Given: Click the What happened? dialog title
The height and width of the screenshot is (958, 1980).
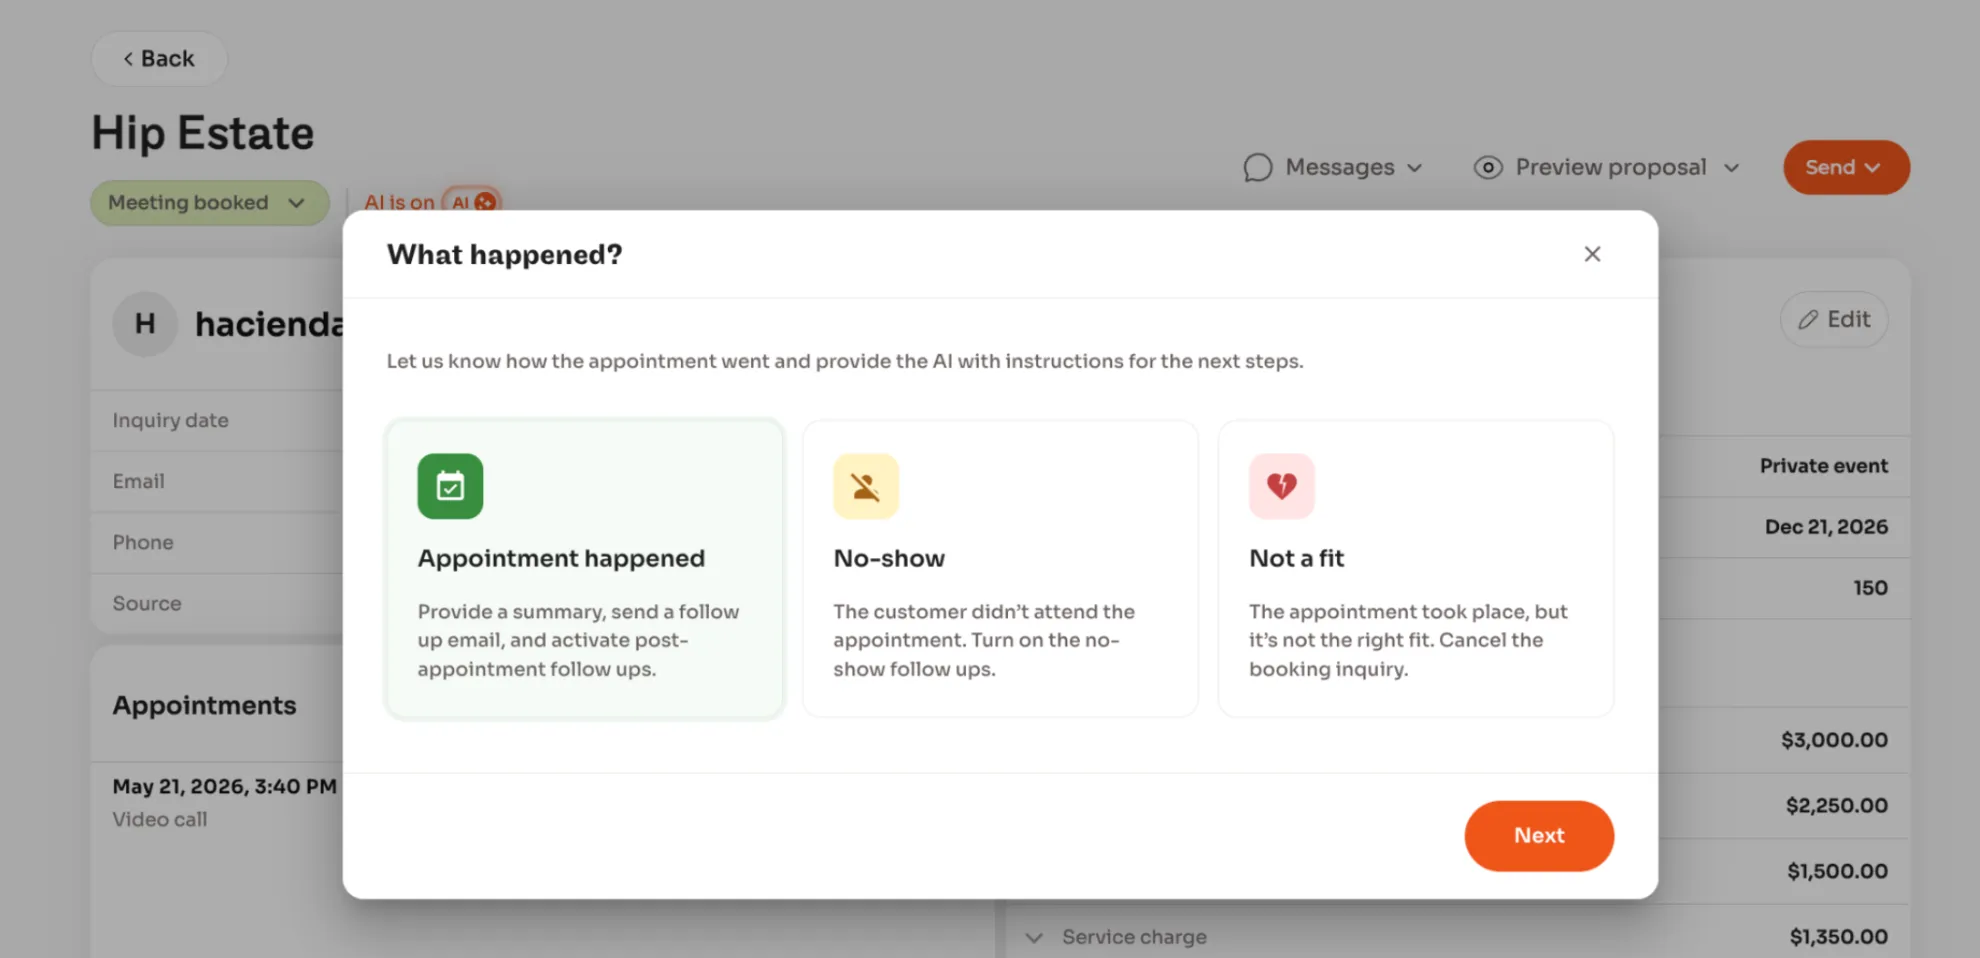Looking at the screenshot, I should coord(505,254).
